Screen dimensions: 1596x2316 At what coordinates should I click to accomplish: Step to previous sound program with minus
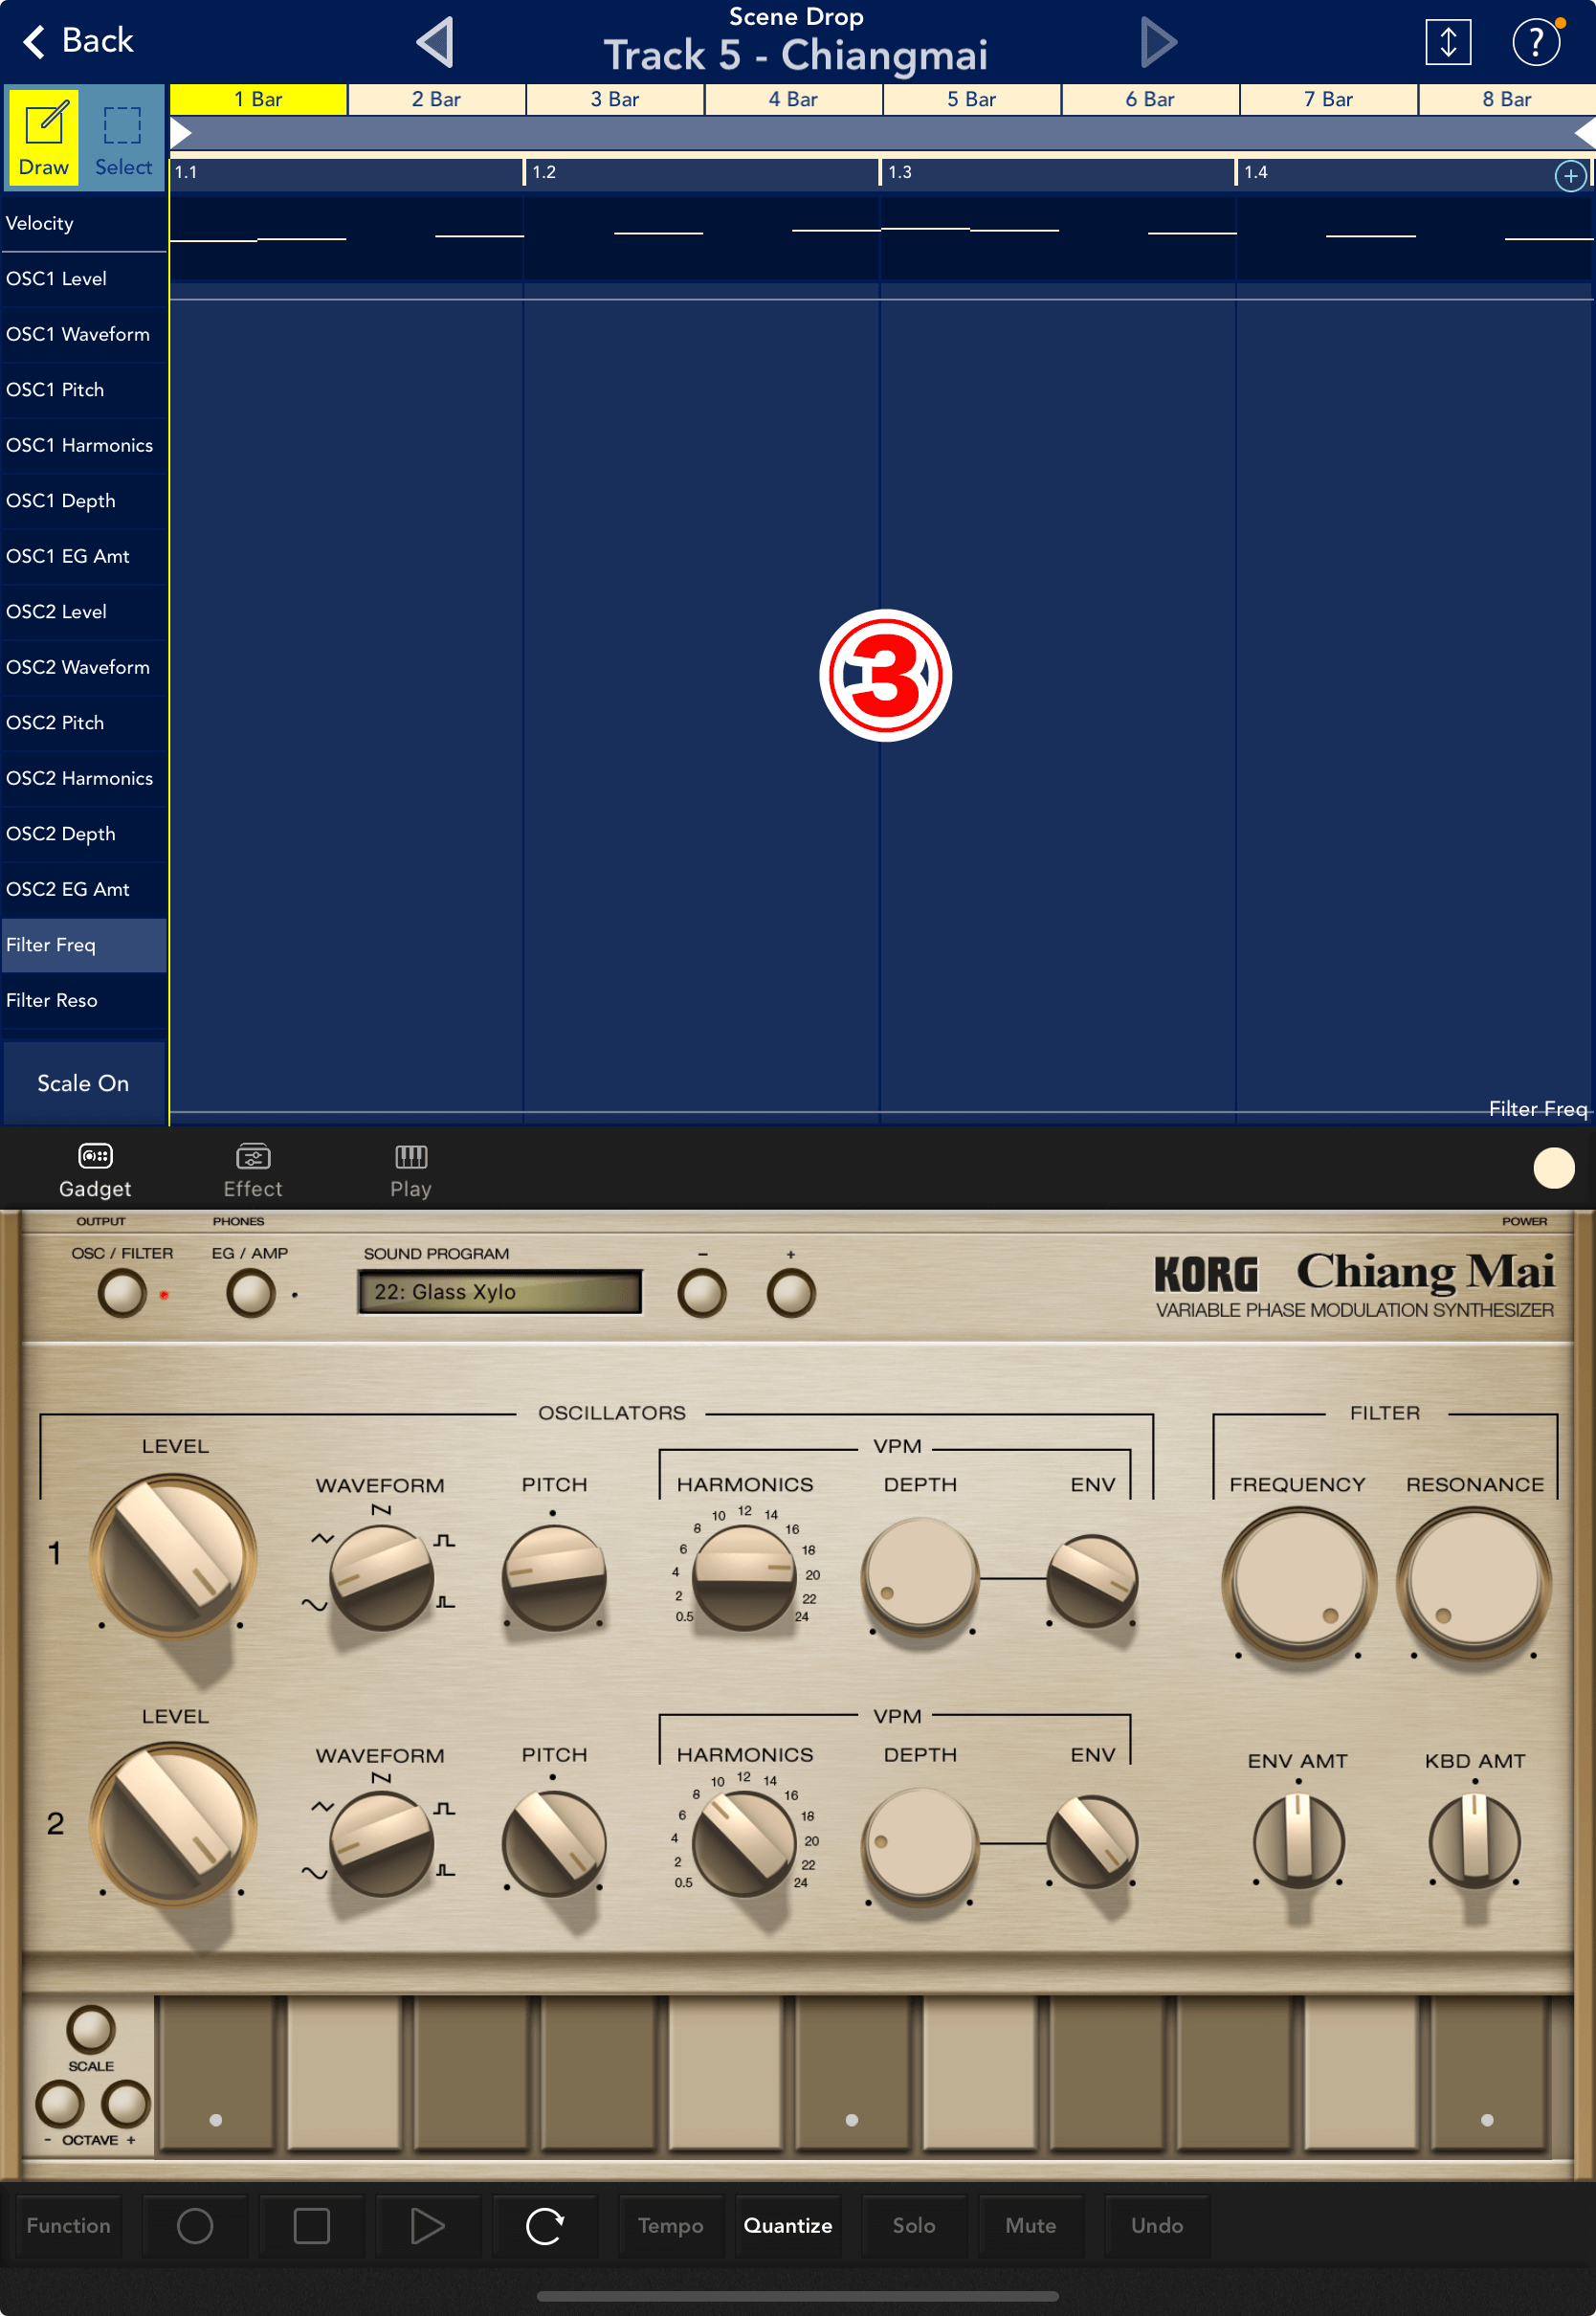point(702,1293)
